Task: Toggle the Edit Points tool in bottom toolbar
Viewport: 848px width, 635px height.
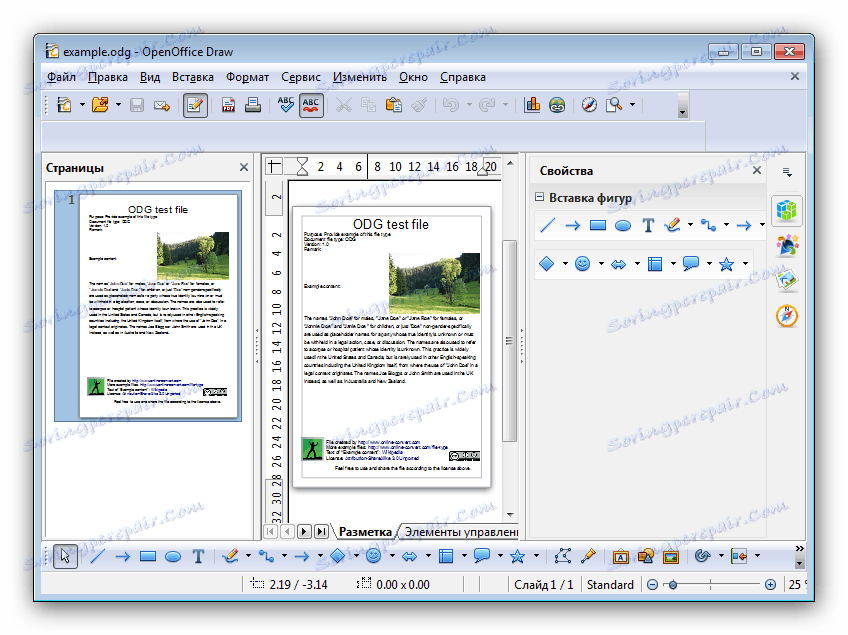Action: point(563,556)
